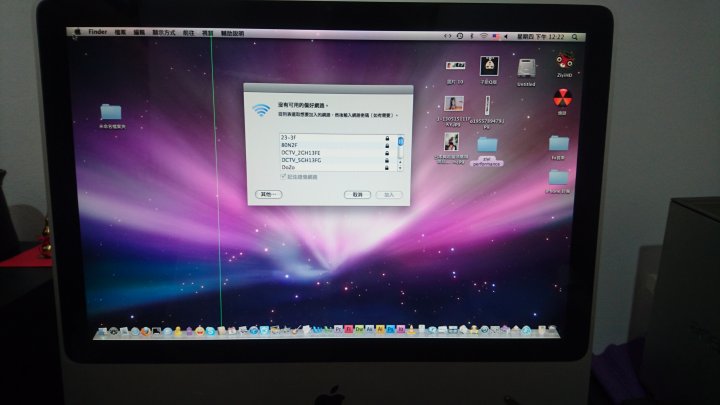
Task: Open Finder from the dock
Action: pyautogui.click(x=102, y=331)
